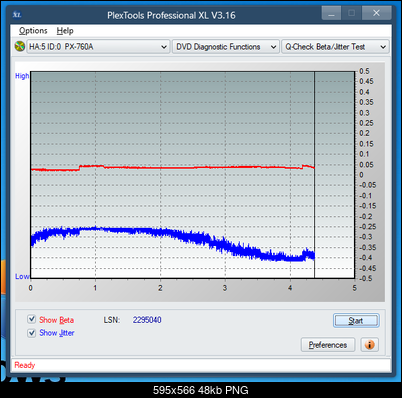The width and height of the screenshot is (402, 398).
Task: Open the Help menu
Action: pyautogui.click(x=65, y=31)
